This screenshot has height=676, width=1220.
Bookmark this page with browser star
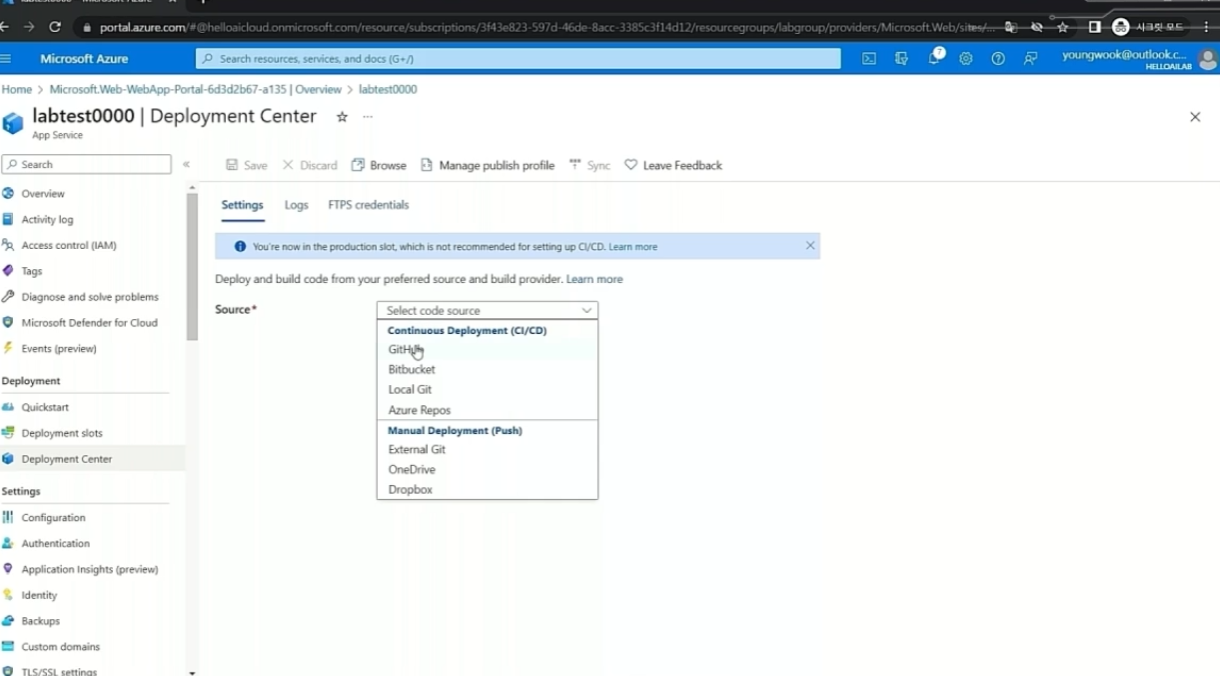click(x=1063, y=27)
